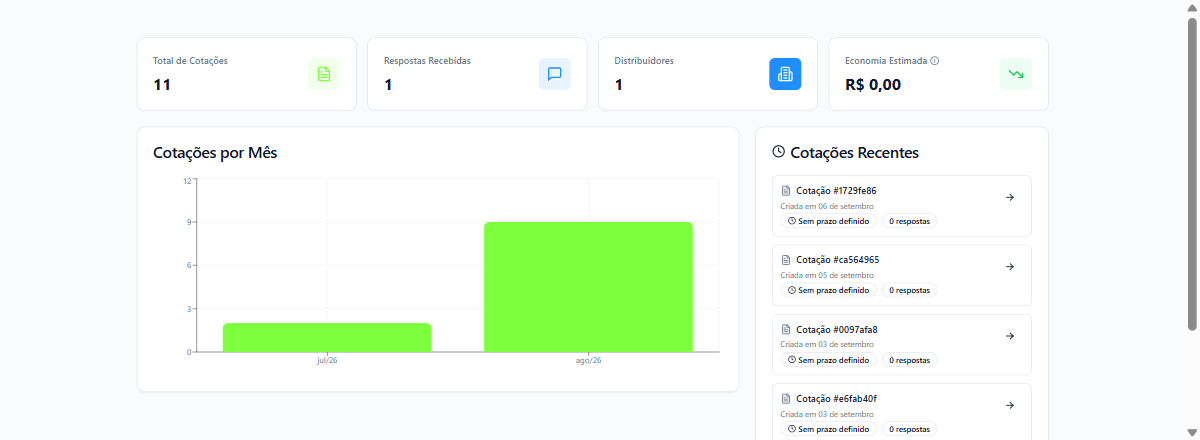
Task: Click the R$ 0,00 savings value
Action: [873, 85]
